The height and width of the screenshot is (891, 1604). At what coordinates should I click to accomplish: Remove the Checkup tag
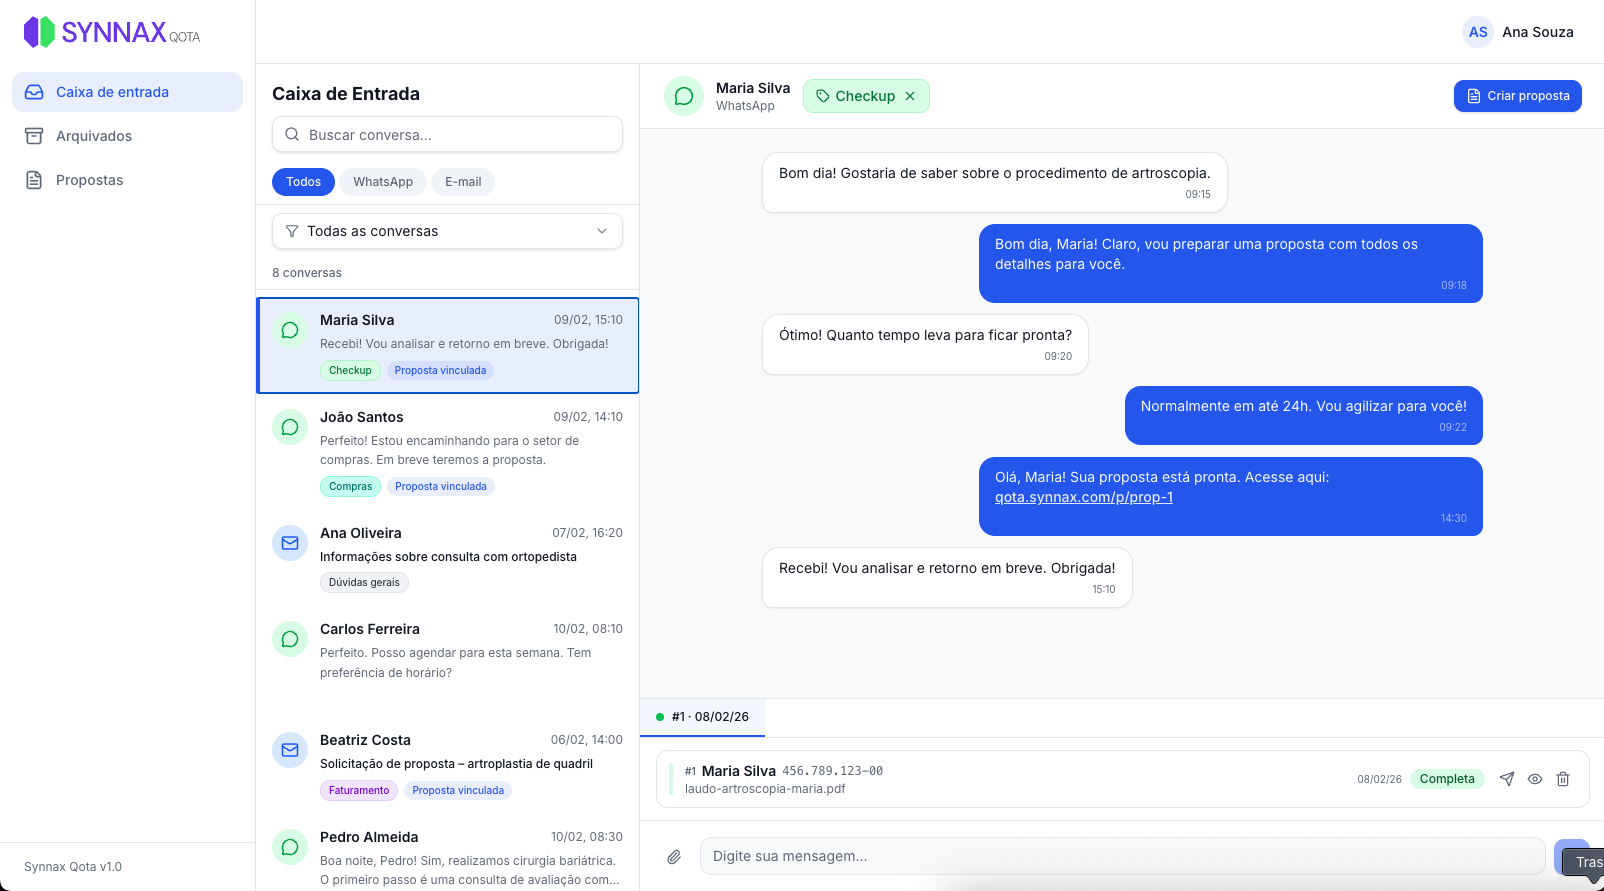(x=910, y=96)
